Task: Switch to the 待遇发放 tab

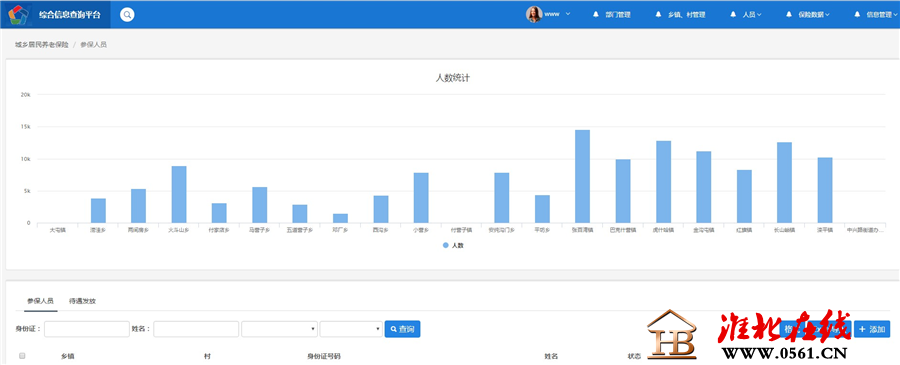Action: click(x=82, y=301)
